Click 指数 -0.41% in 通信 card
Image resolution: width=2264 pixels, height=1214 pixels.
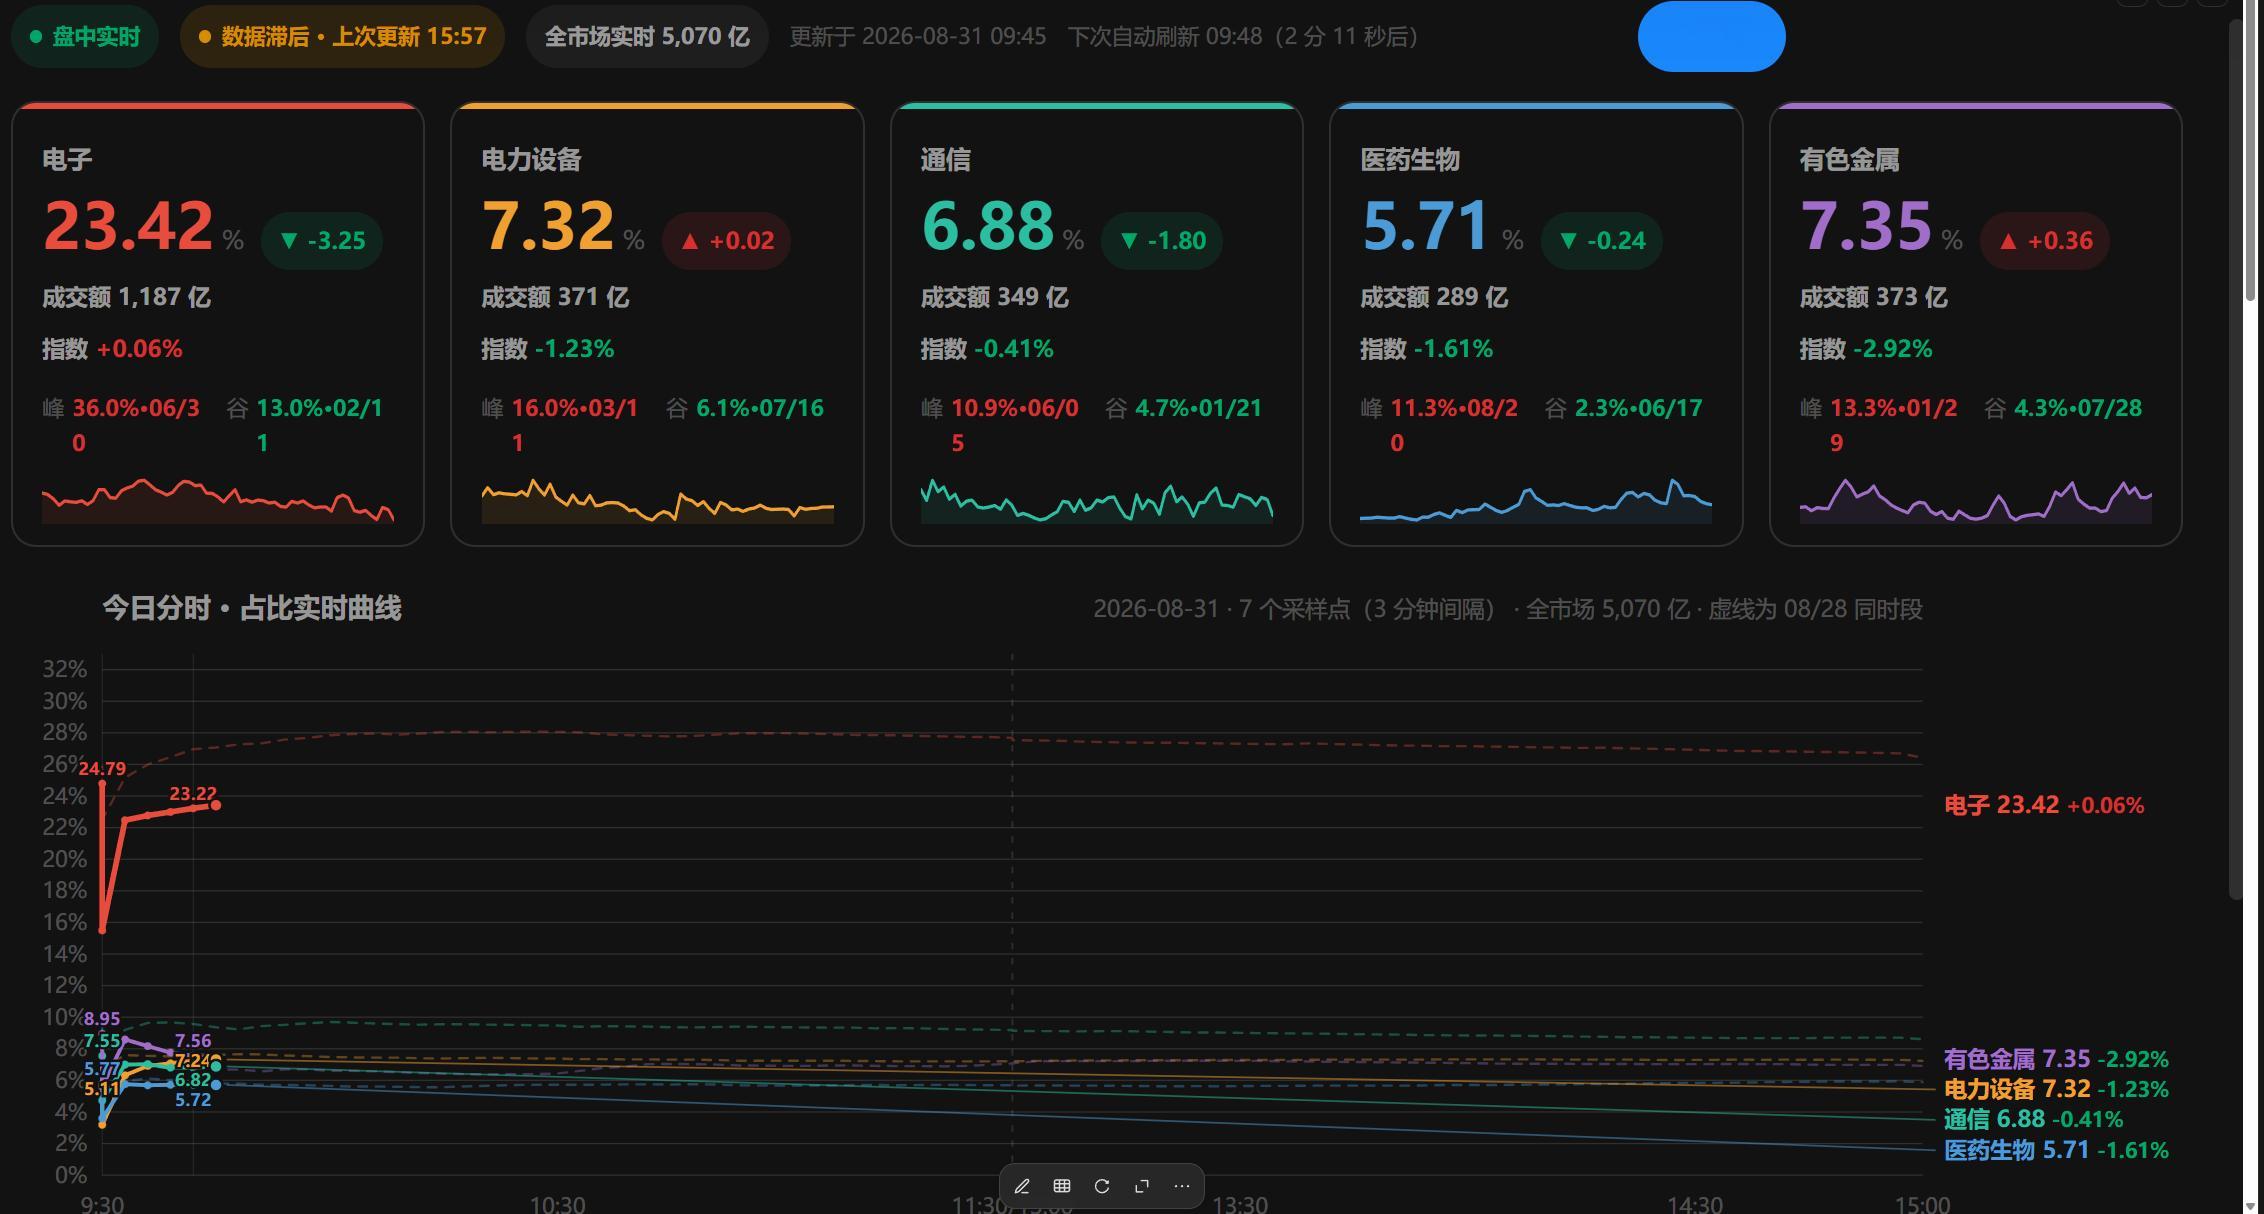click(x=987, y=349)
